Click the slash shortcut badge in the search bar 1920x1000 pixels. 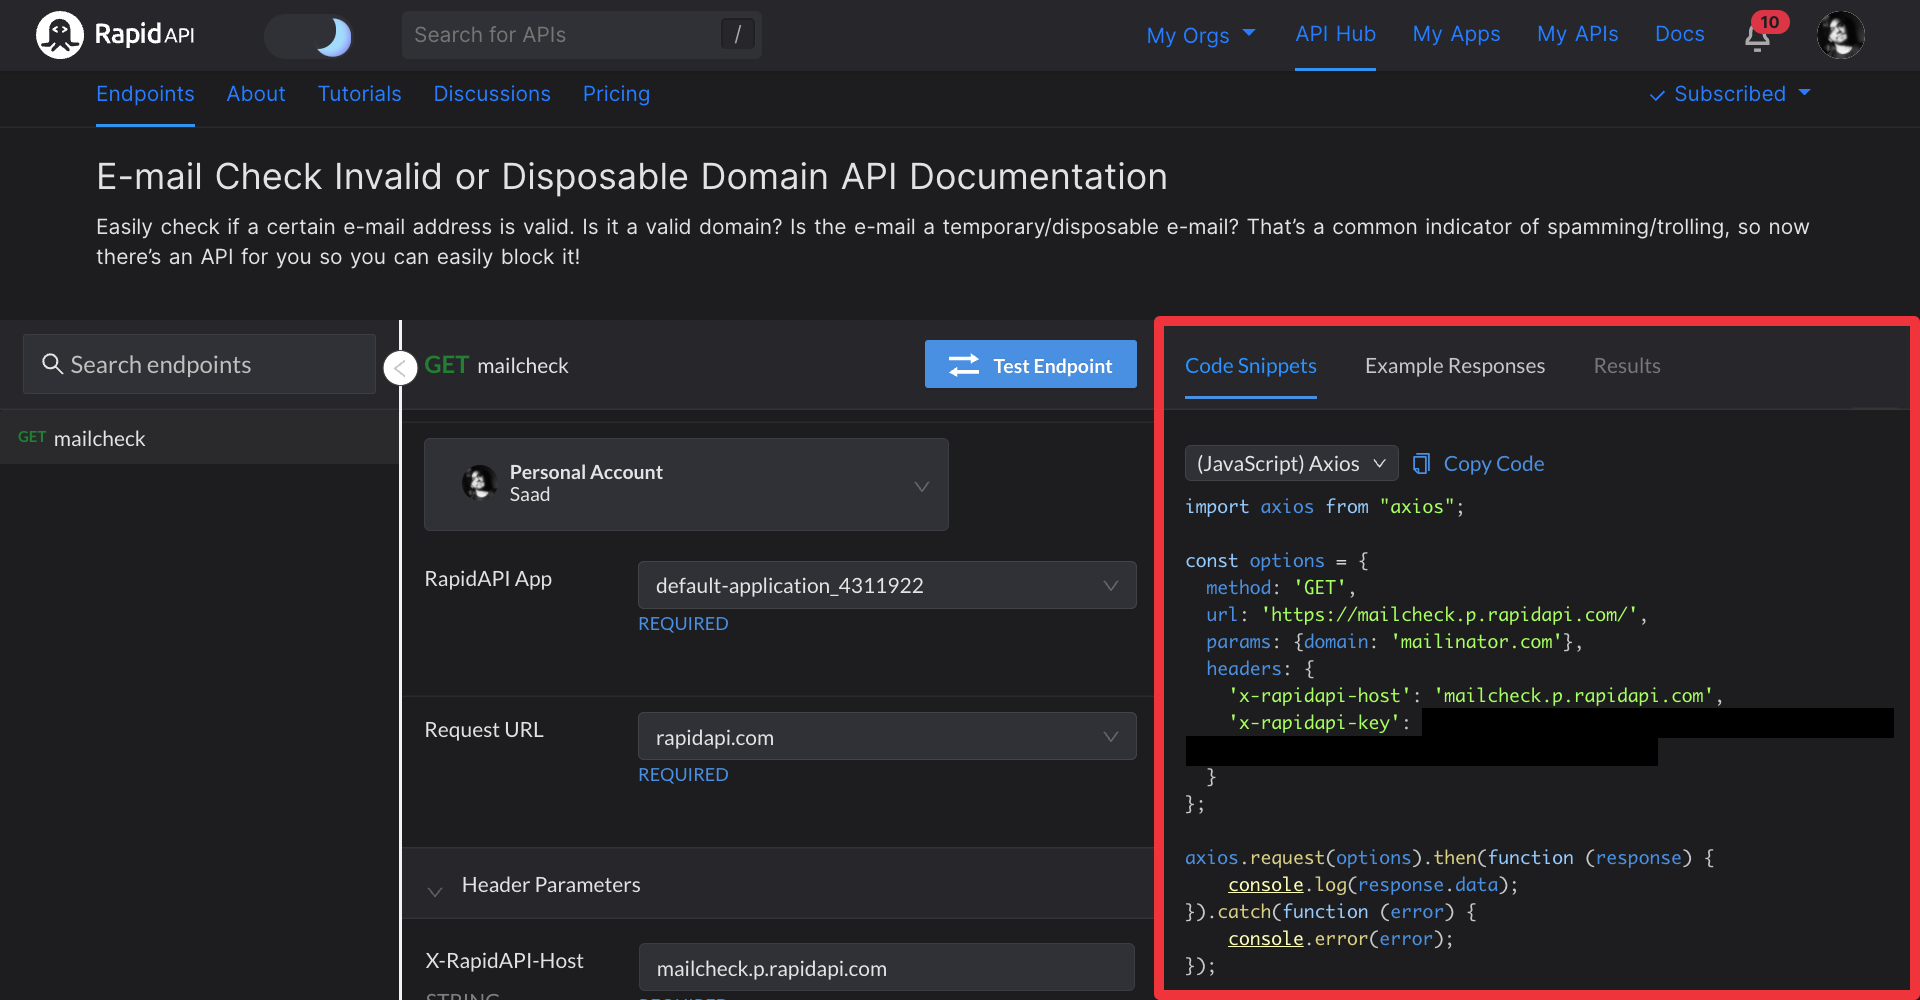(737, 35)
